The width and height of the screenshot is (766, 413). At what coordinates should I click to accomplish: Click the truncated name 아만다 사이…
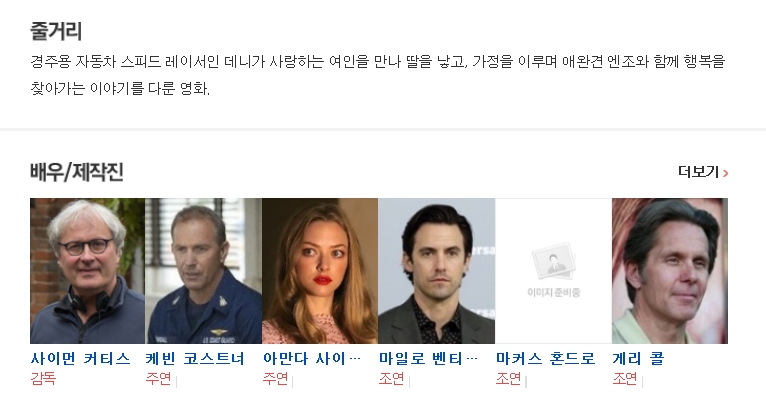(x=312, y=359)
